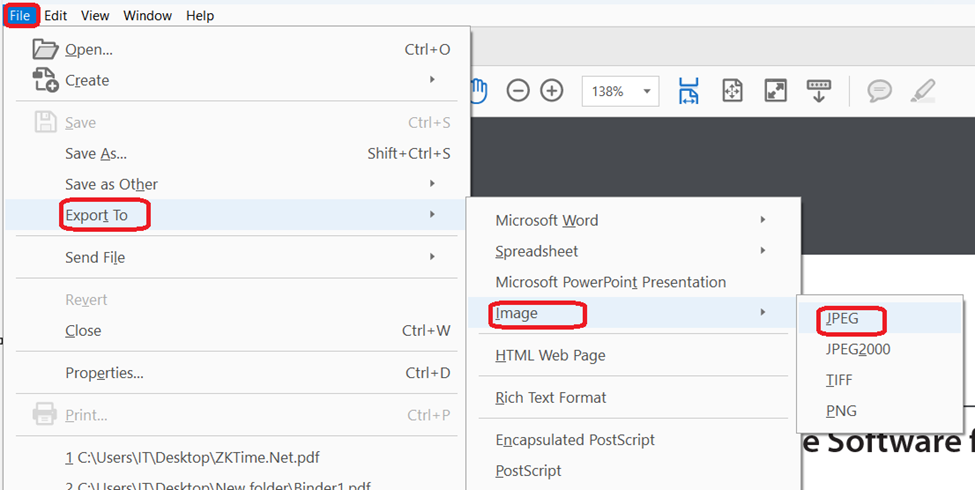Expand the Save as Other submenu arrow
This screenshot has height=490, width=975.
[432, 183]
